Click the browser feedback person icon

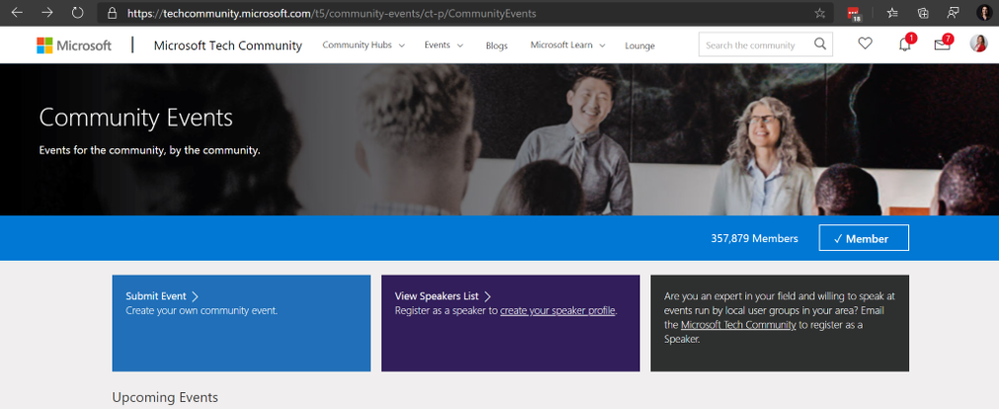point(953,13)
